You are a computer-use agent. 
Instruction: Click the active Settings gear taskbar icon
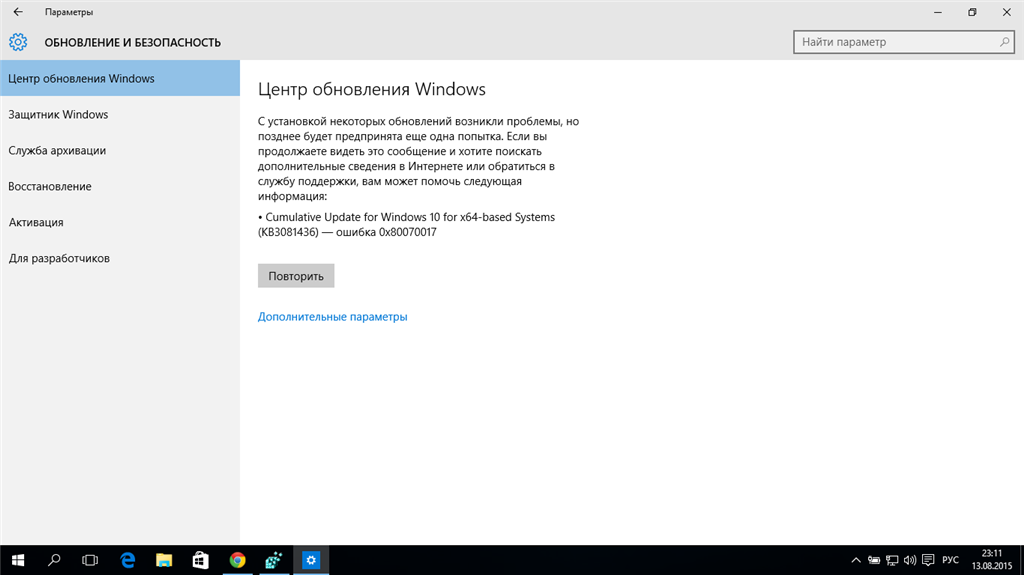[311, 560]
